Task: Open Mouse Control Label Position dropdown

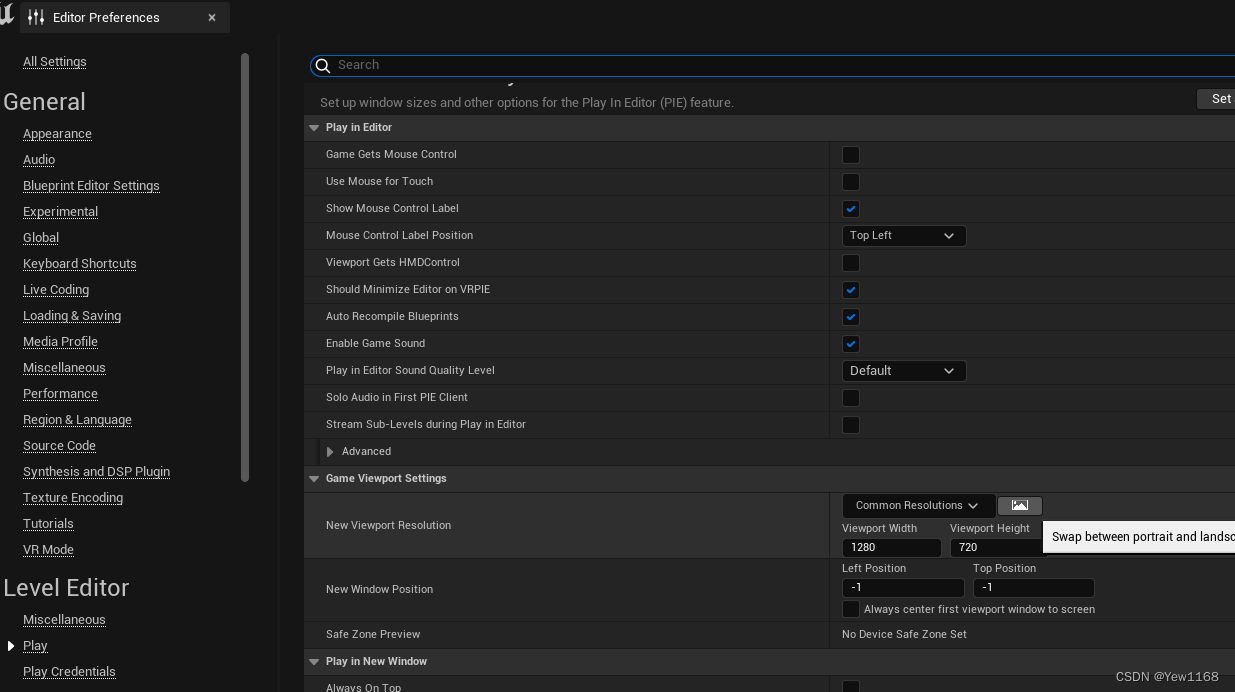Action: pos(904,235)
